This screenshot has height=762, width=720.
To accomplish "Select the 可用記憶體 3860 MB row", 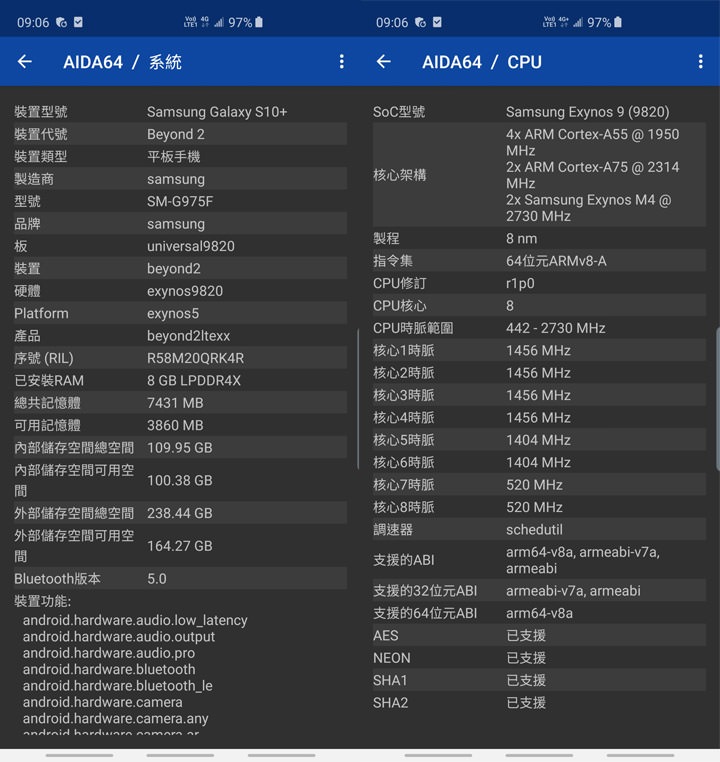I will pyautogui.click(x=180, y=425).
